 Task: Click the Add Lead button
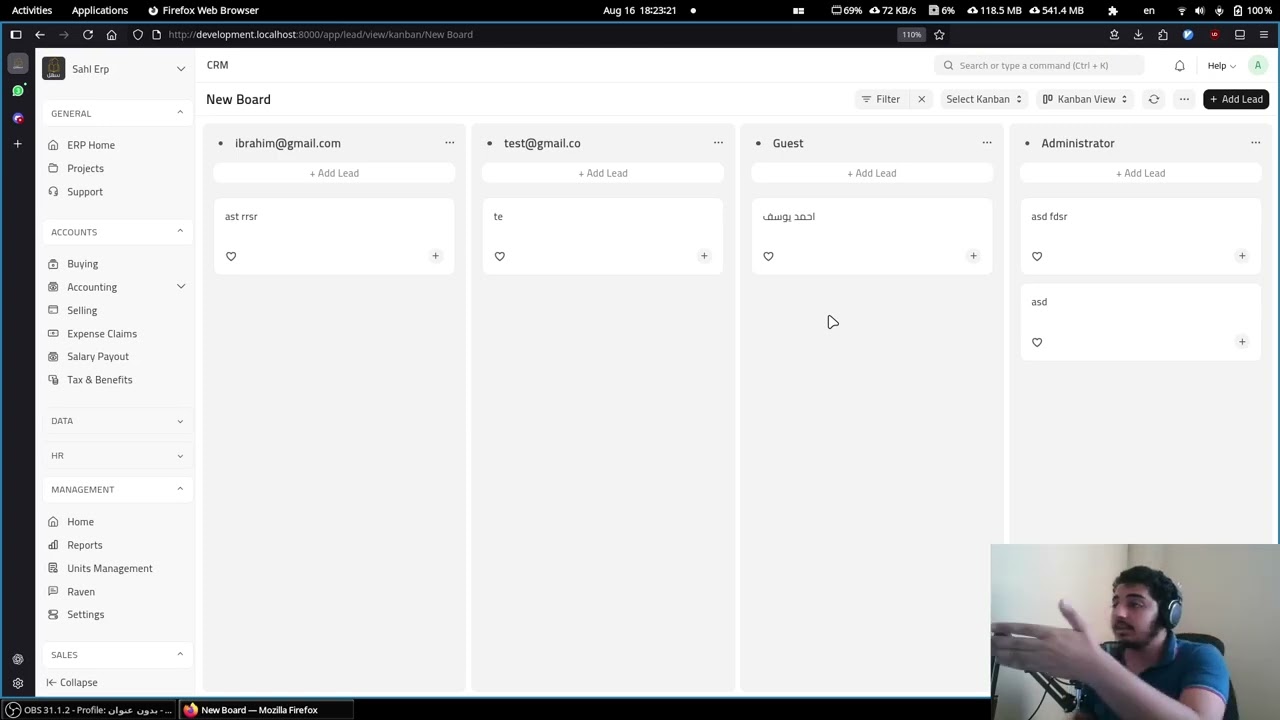pos(1236,99)
